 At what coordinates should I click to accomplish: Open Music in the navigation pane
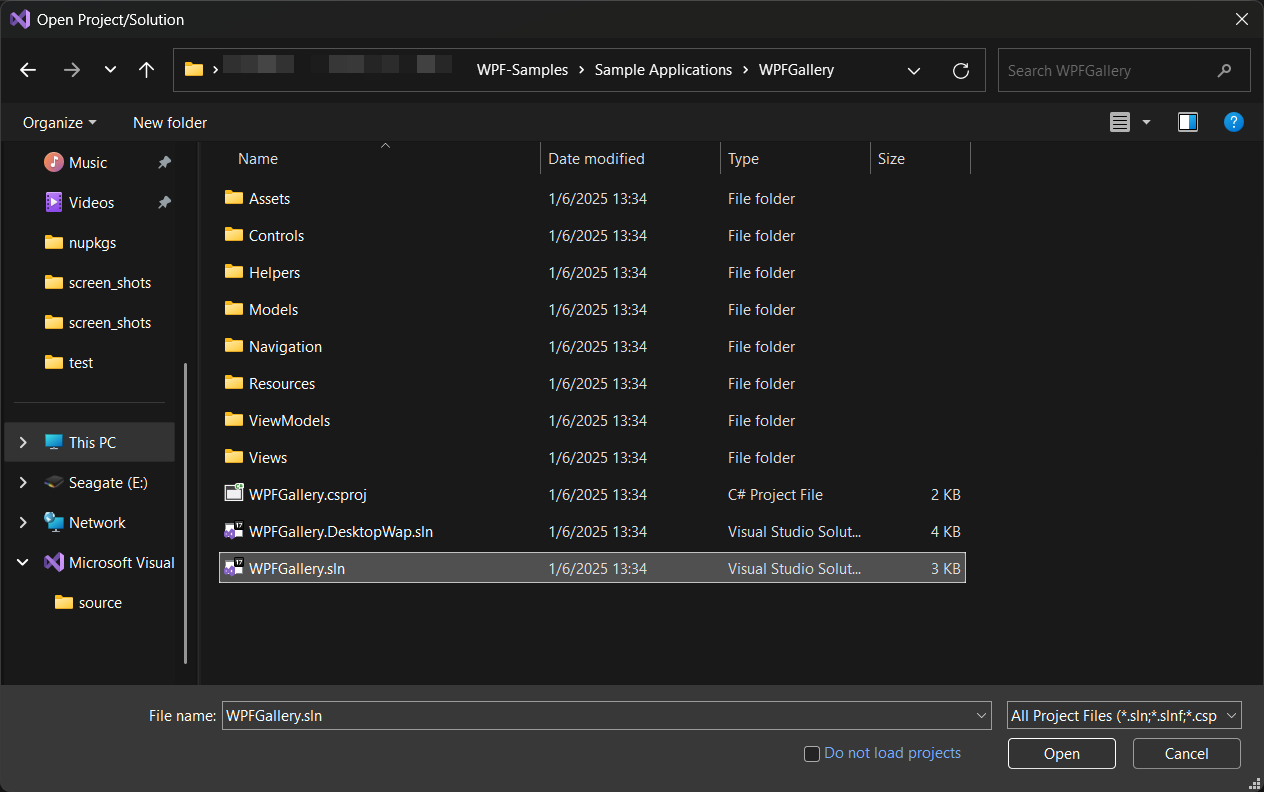(90, 162)
